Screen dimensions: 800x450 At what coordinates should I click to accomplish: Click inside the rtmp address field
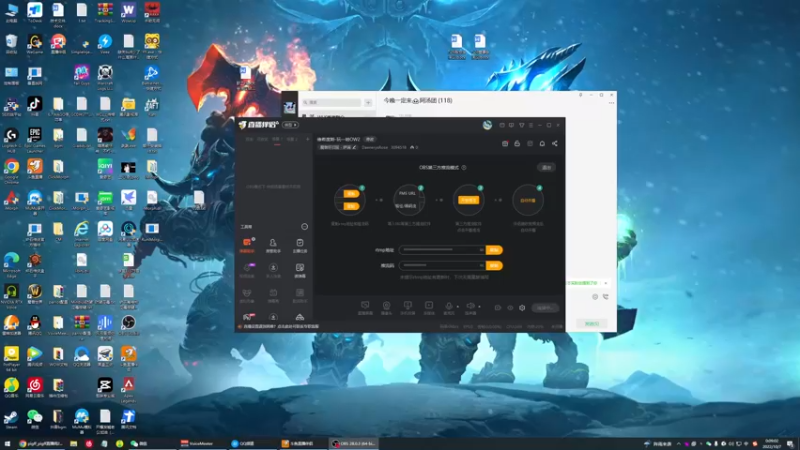tap(442, 250)
